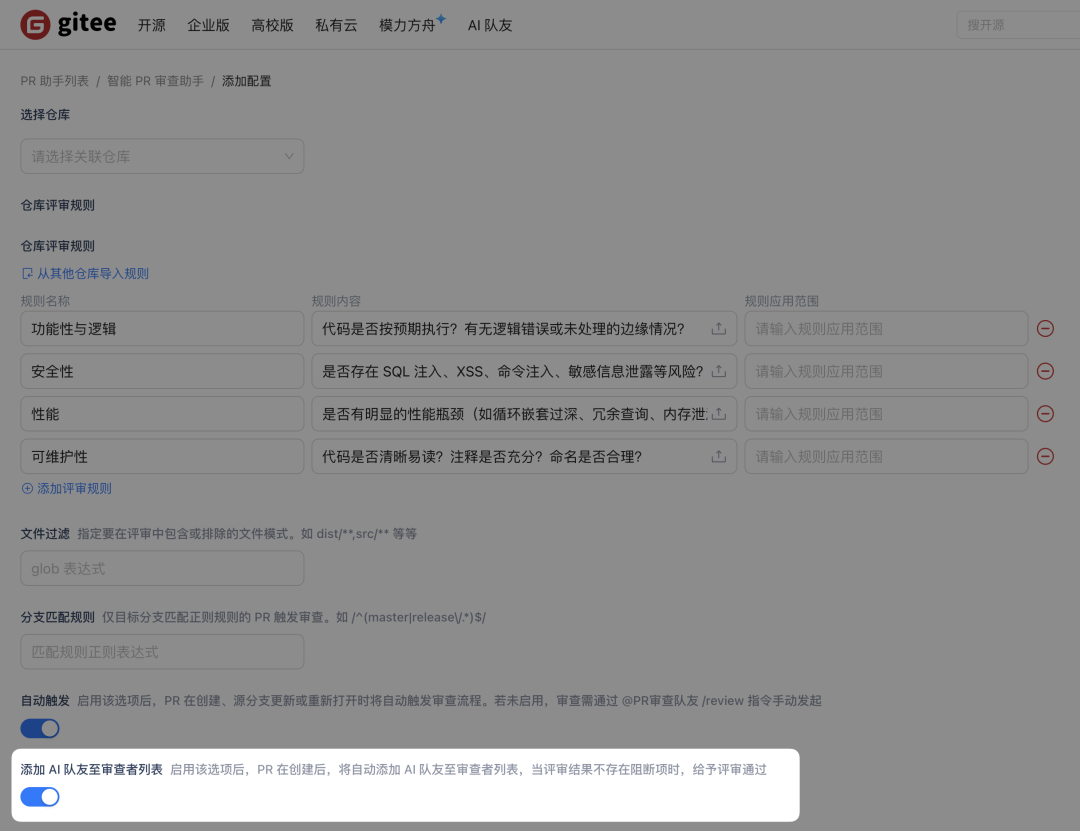The image size is (1080, 831).
Task: Delete the 性能 rule with its minus icon
Action: [1046, 414]
